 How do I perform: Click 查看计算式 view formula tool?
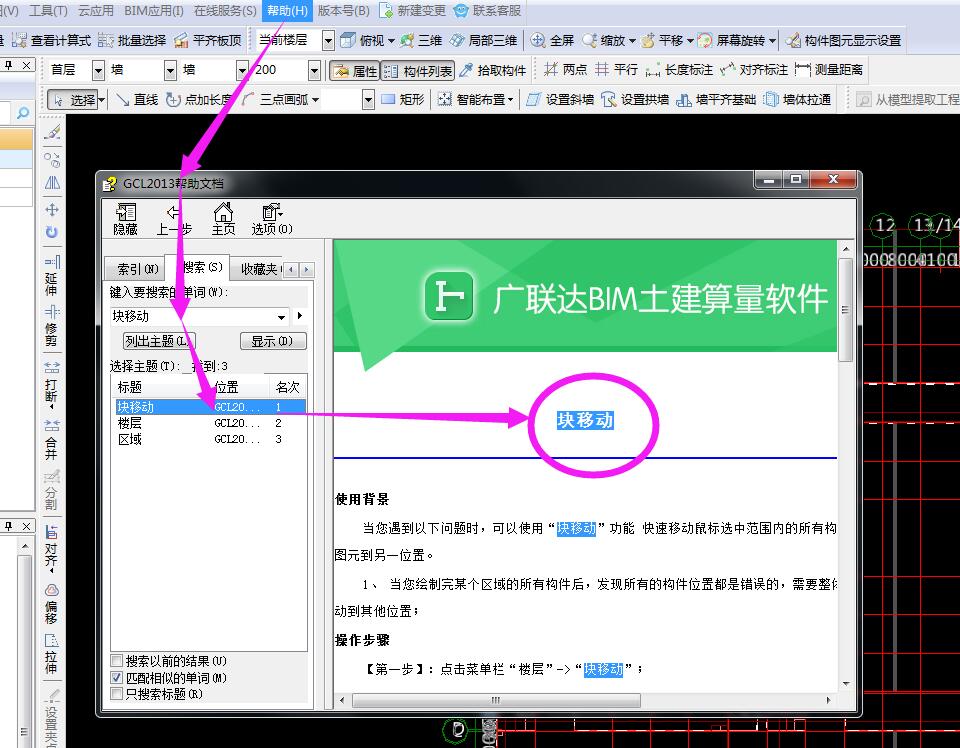(x=51, y=40)
